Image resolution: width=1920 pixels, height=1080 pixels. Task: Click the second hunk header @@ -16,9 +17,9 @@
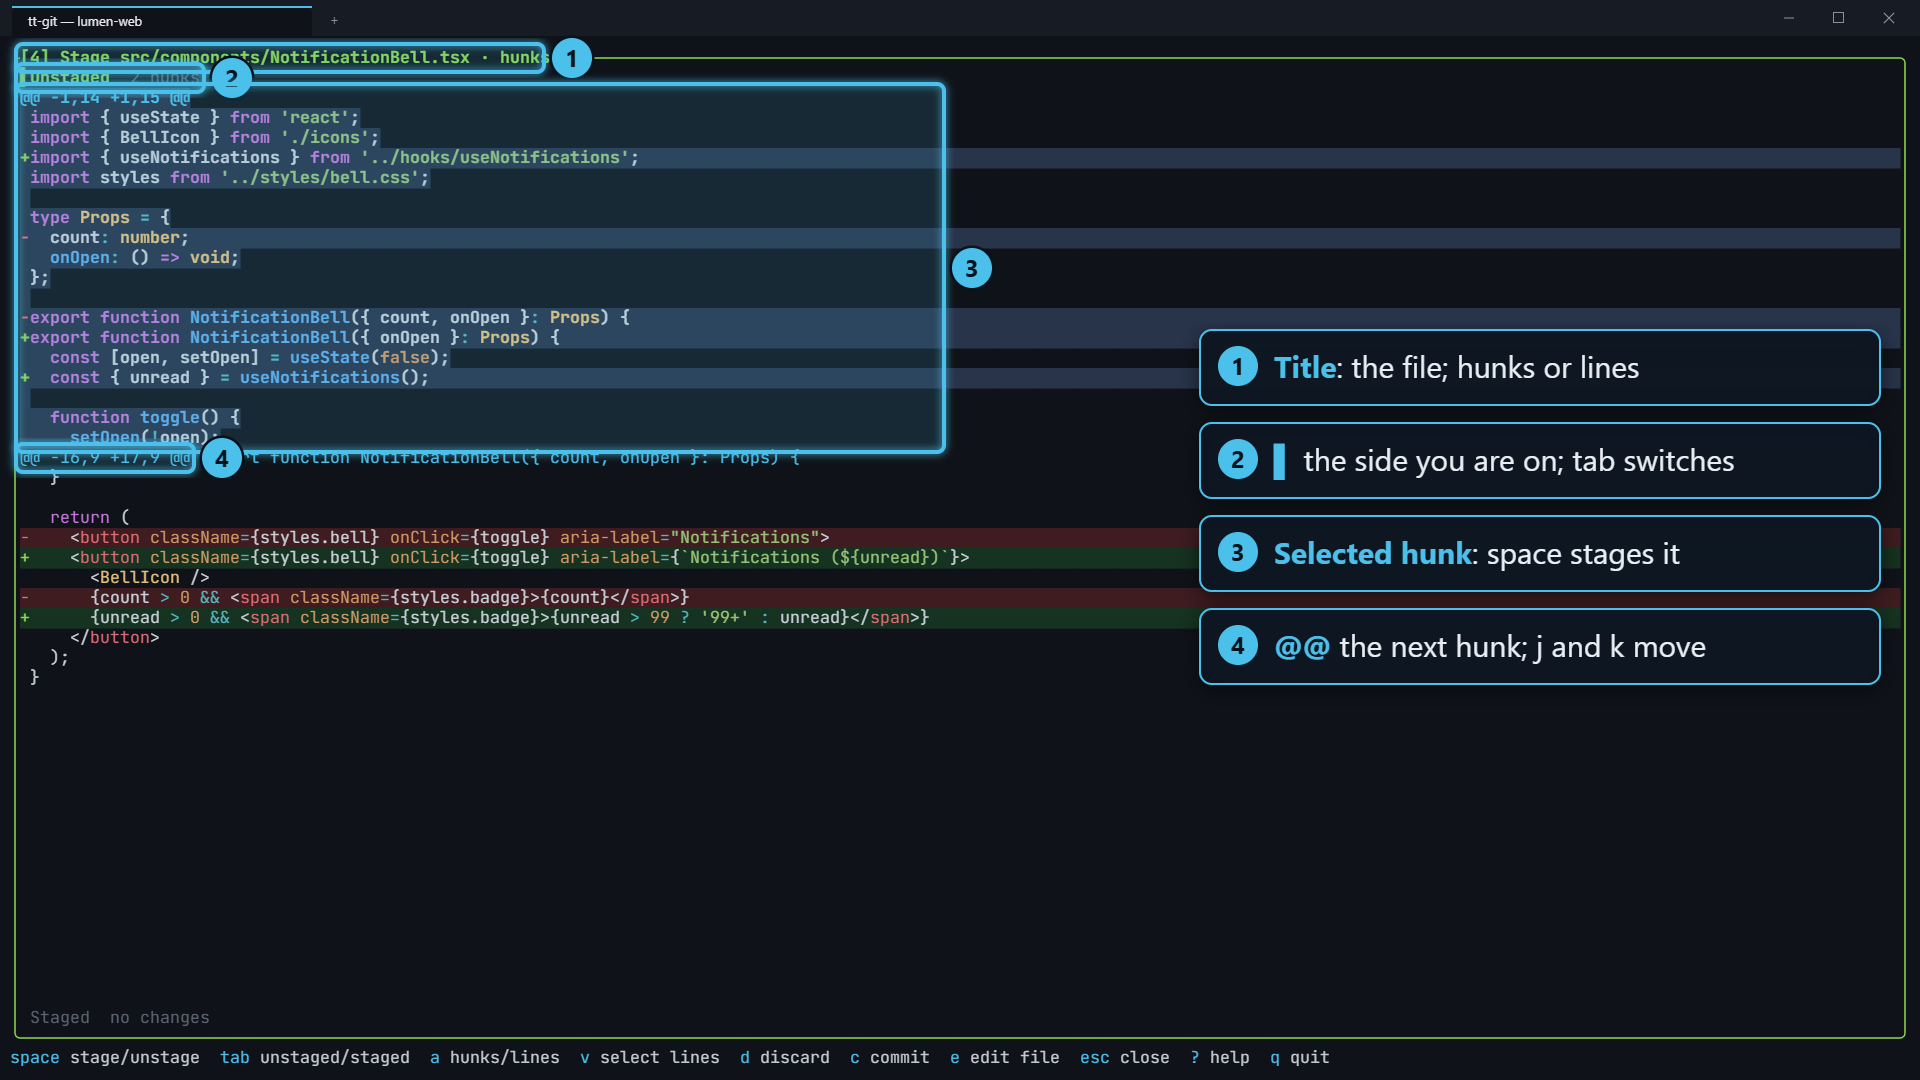coord(105,457)
